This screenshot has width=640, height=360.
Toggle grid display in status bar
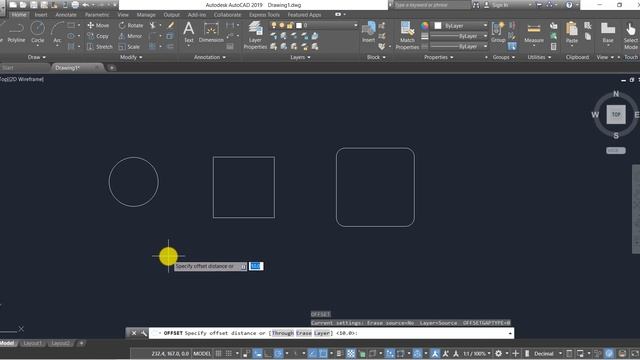(218, 353)
